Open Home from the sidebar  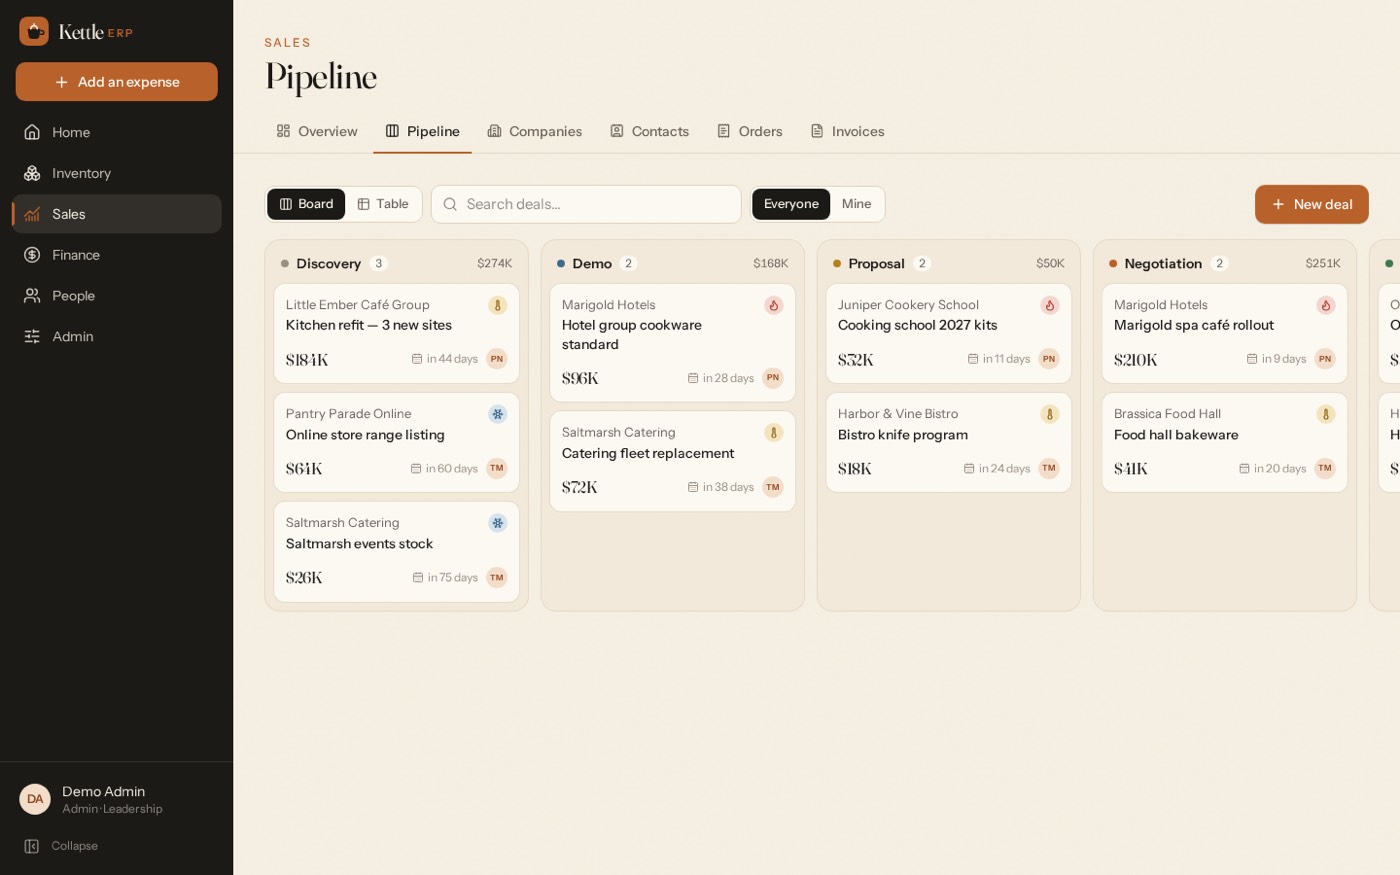pos(117,132)
